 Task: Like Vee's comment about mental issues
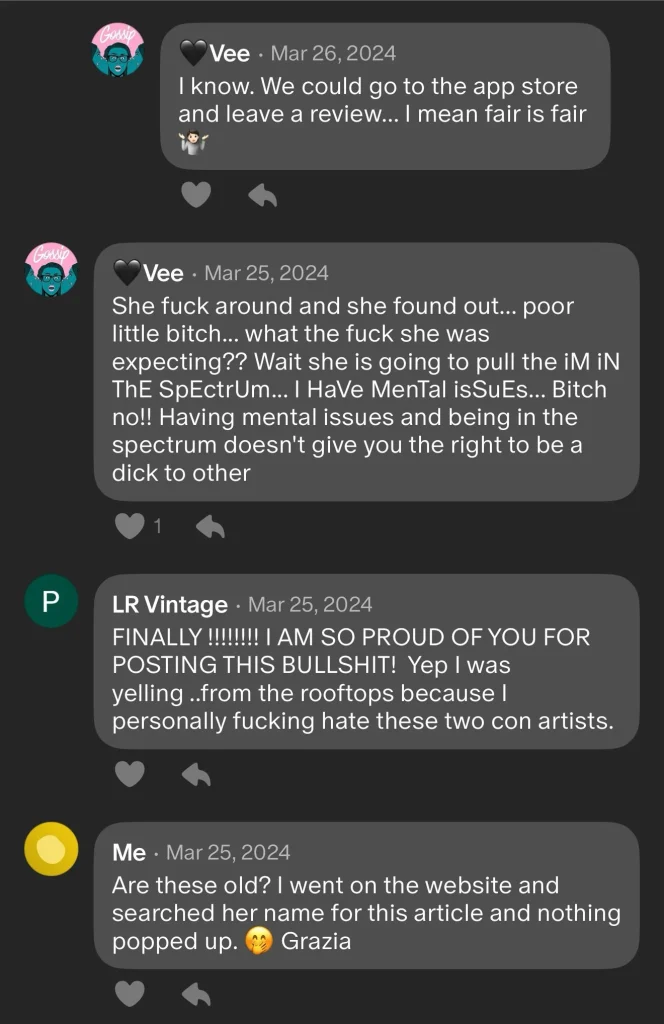click(x=130, y=526)
